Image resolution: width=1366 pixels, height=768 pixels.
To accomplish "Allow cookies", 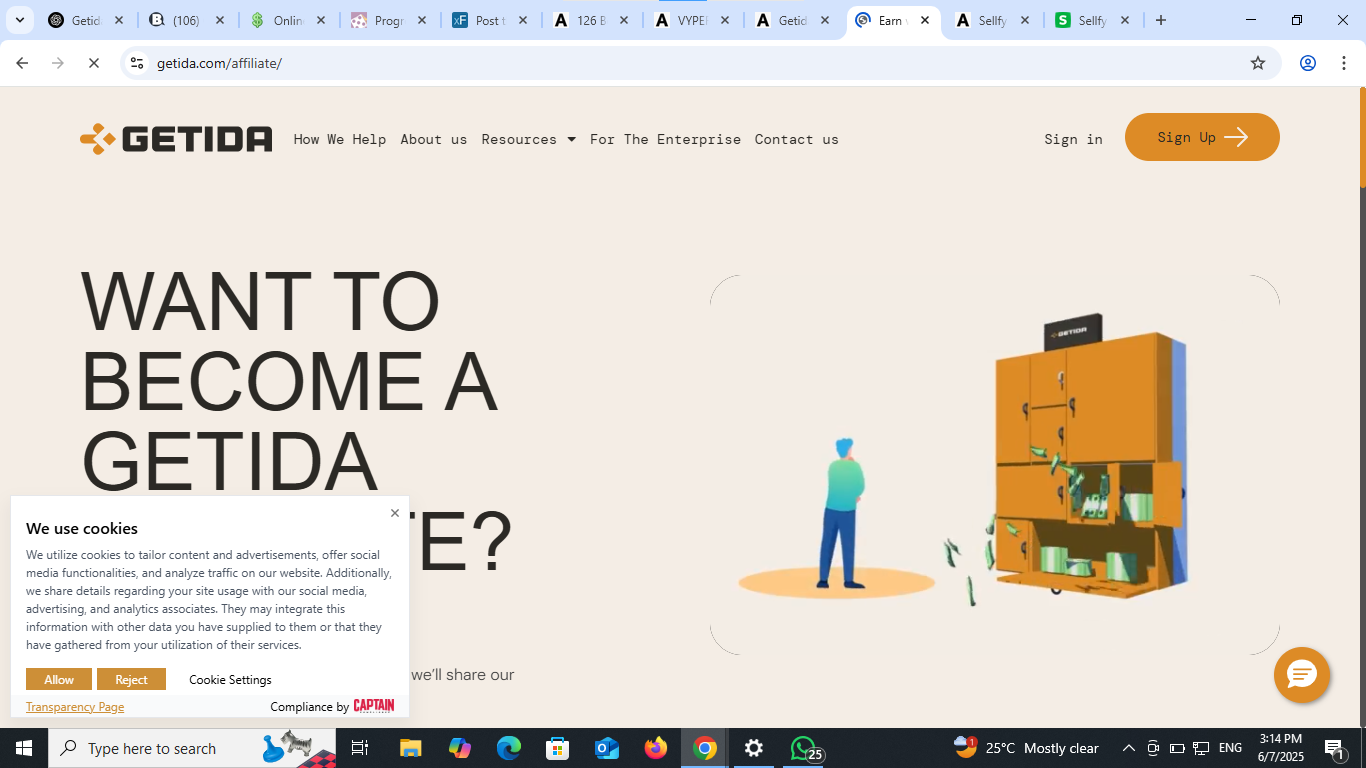I will (x=59, y=679).
